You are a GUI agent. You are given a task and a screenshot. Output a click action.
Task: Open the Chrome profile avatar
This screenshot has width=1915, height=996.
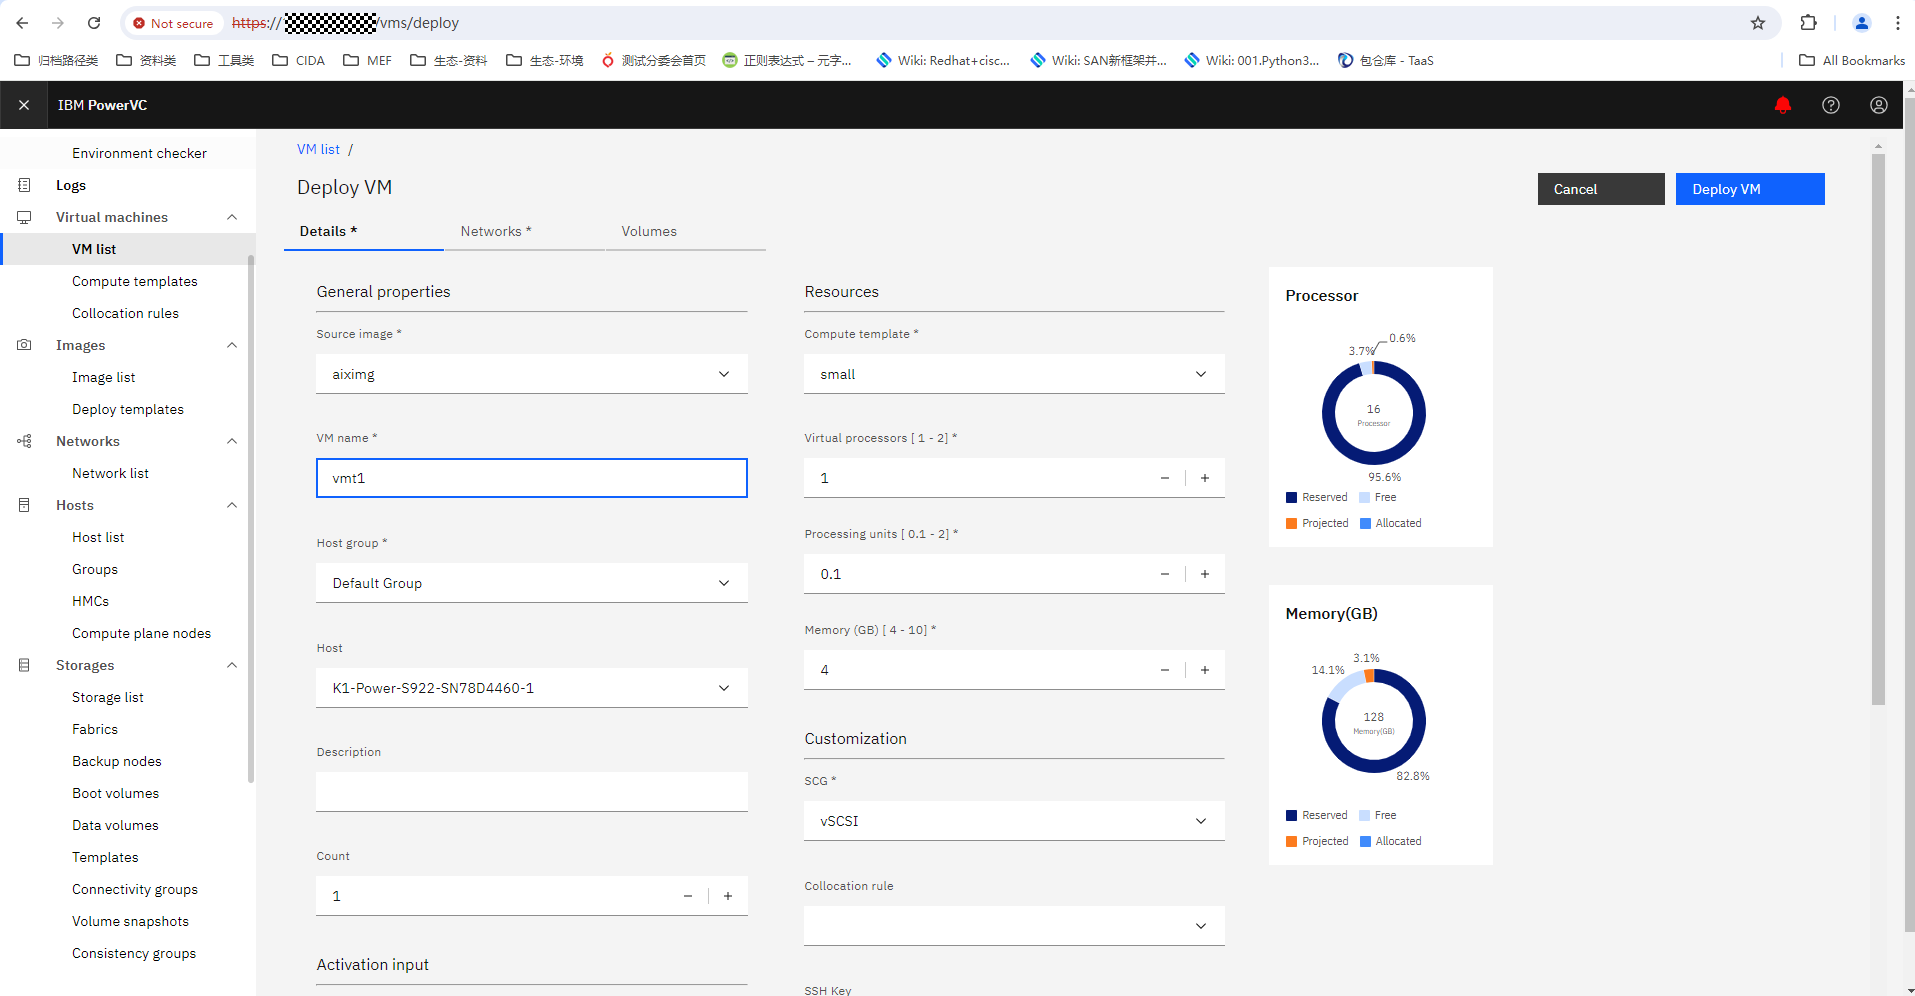(x=1862, y=23)
